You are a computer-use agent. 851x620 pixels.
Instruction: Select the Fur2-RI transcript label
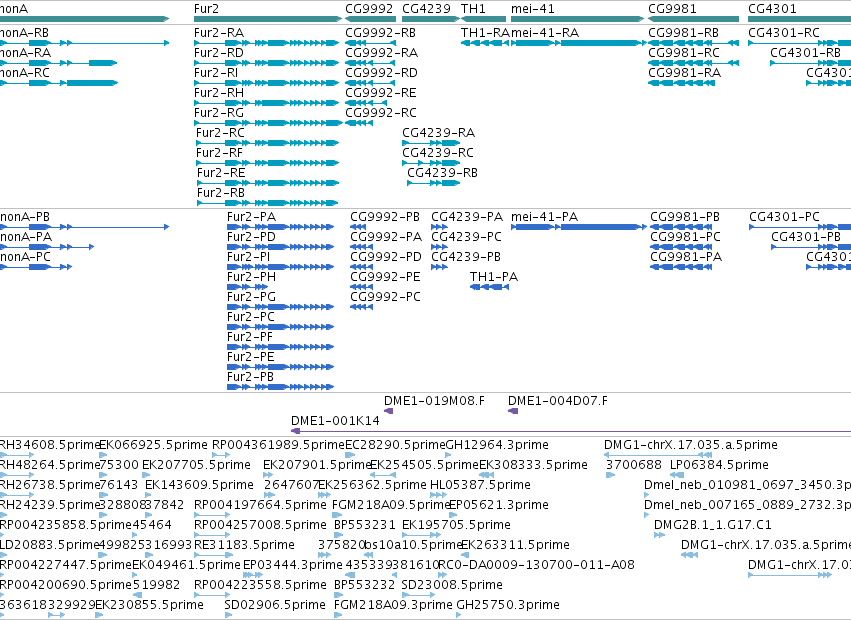(216, 73)
